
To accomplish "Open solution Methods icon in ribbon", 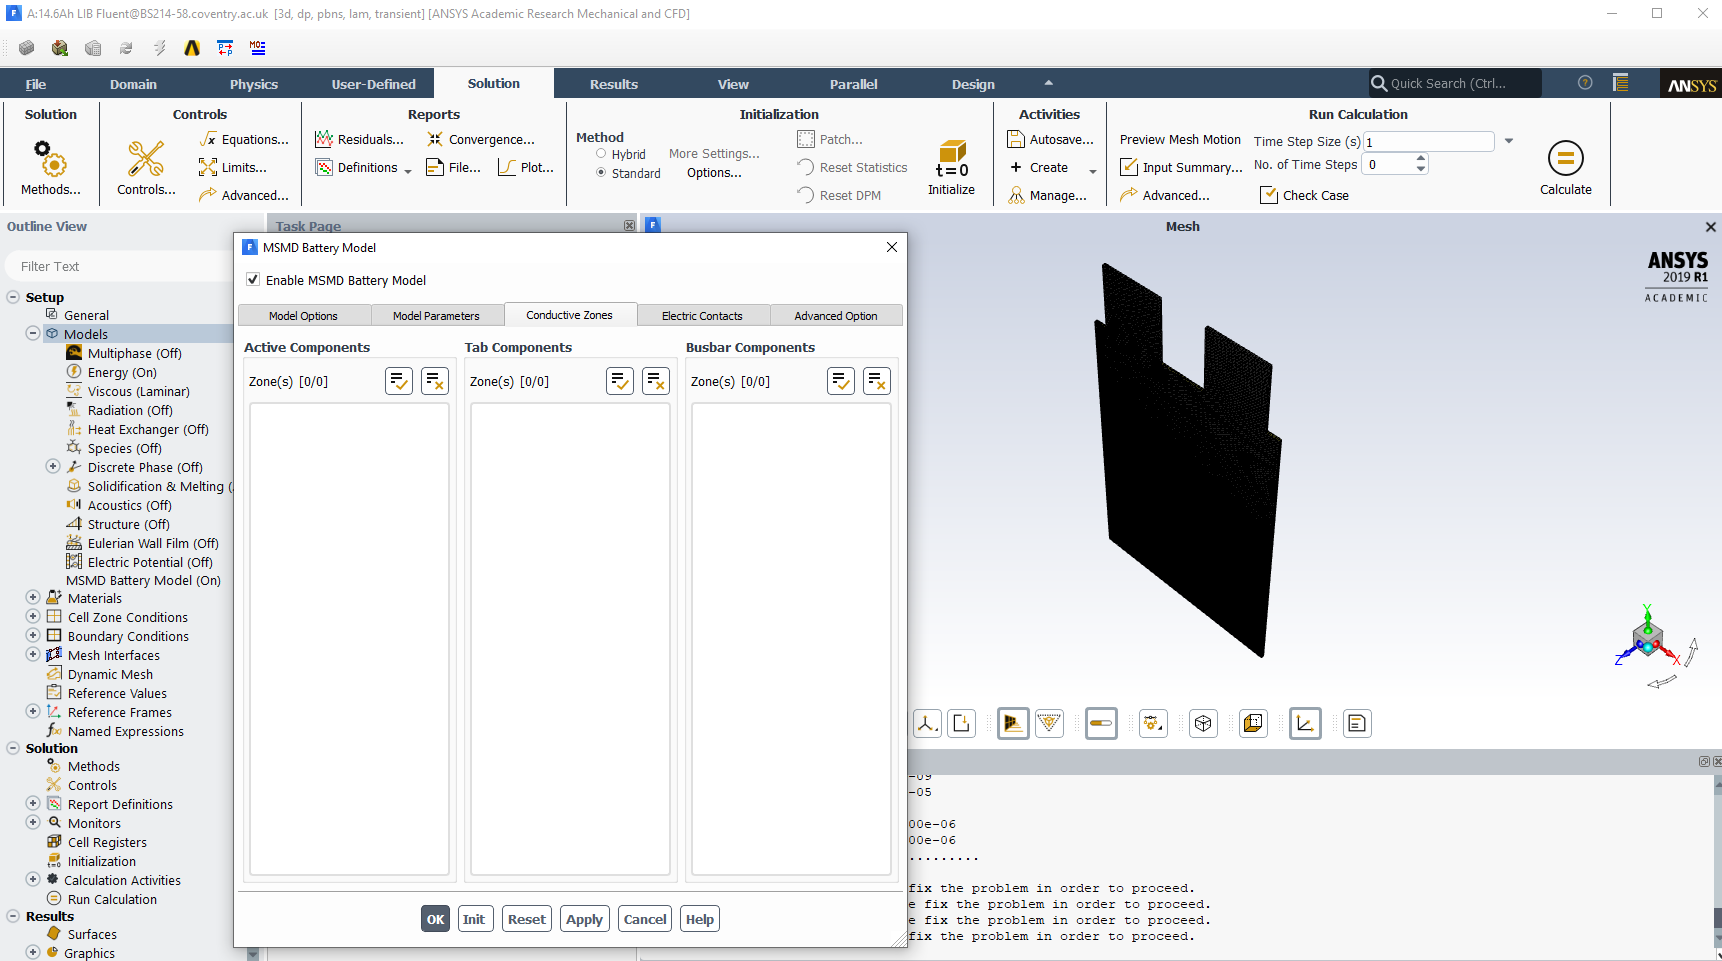I will [x=50, y=159].
